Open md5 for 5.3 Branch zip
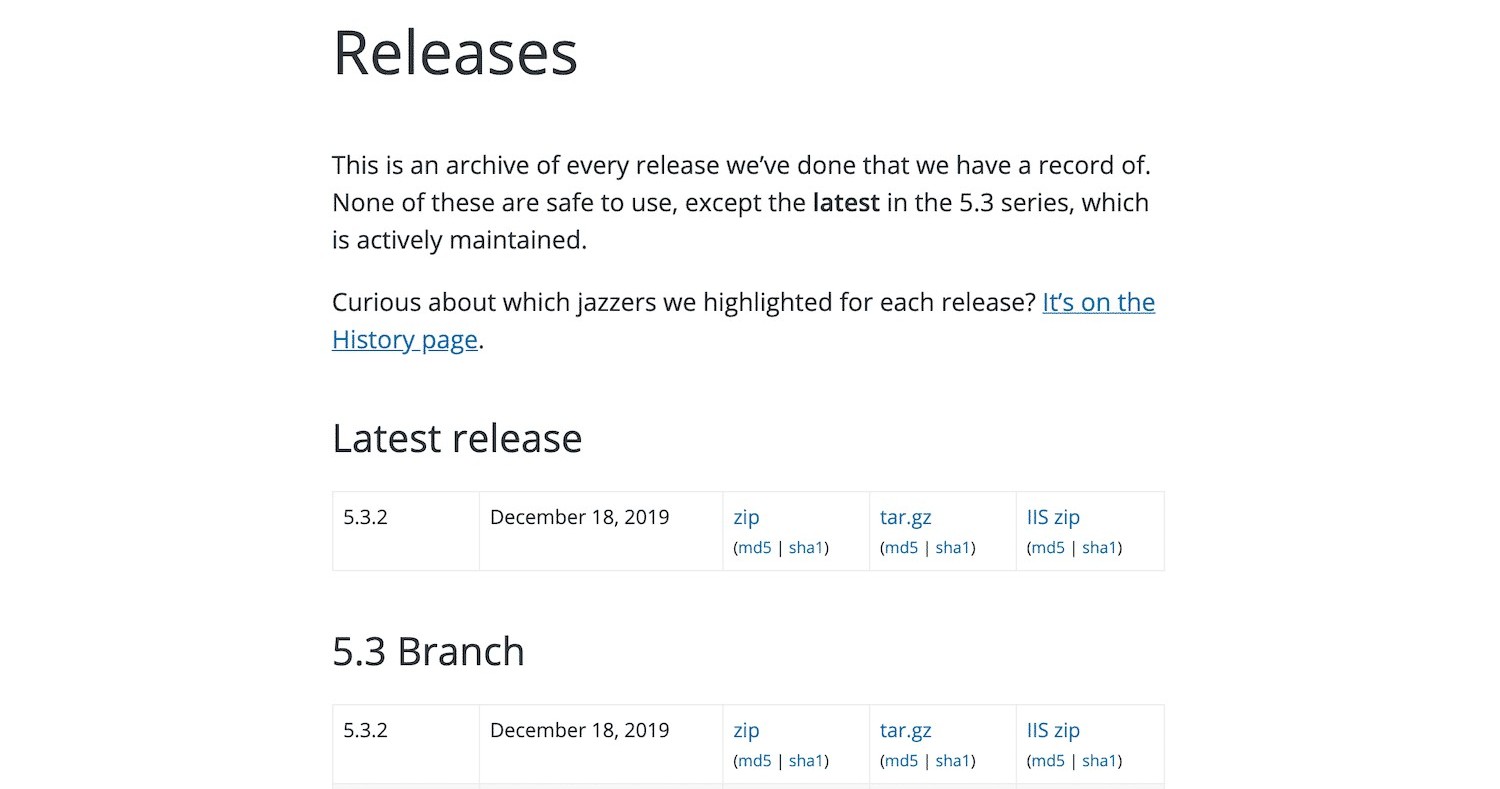Image resolution: width=1500 pixels, height=789 pixels. click(x=755, y=761)
